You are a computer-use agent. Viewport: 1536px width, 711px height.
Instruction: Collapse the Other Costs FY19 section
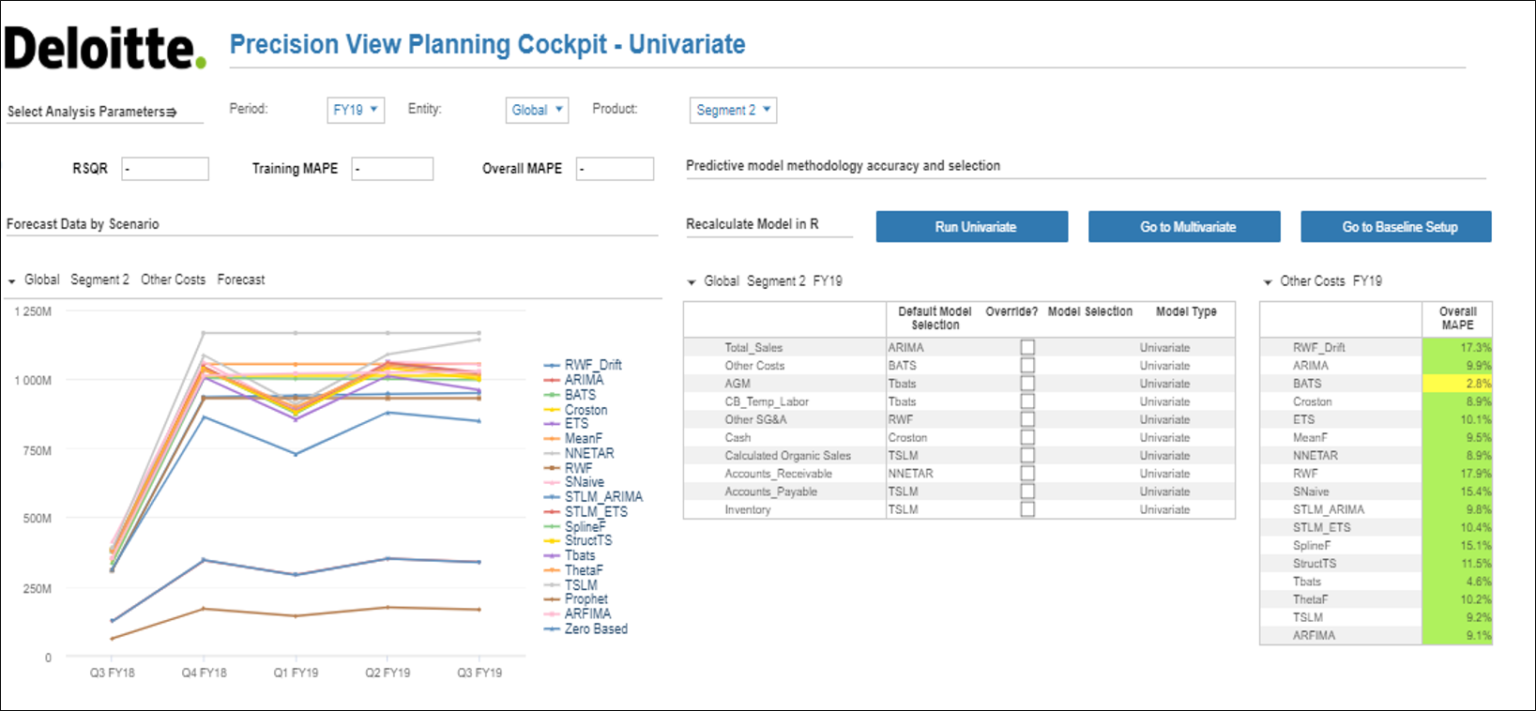point(1268,282)
